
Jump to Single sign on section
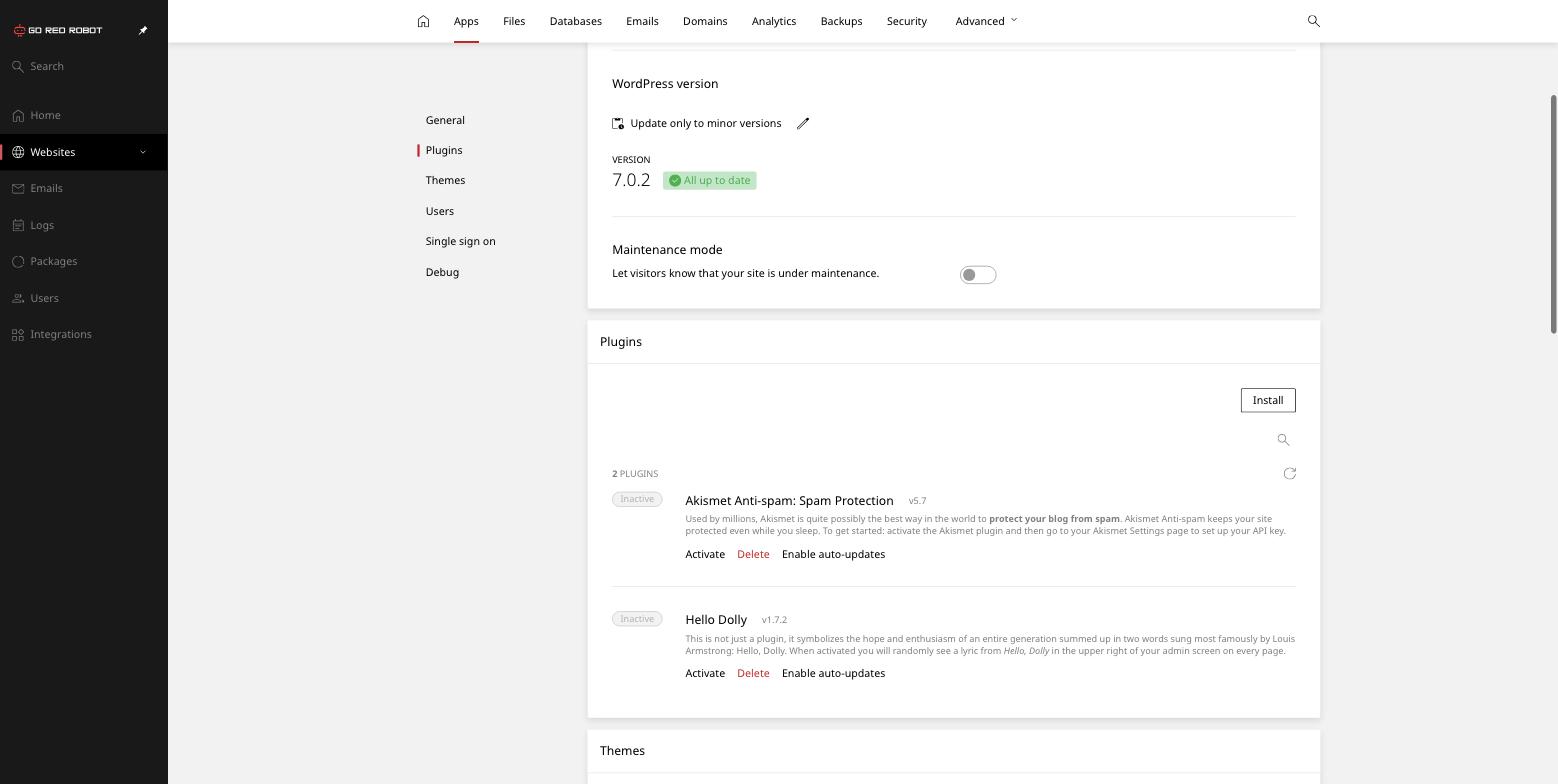click(x=461, y=241)
